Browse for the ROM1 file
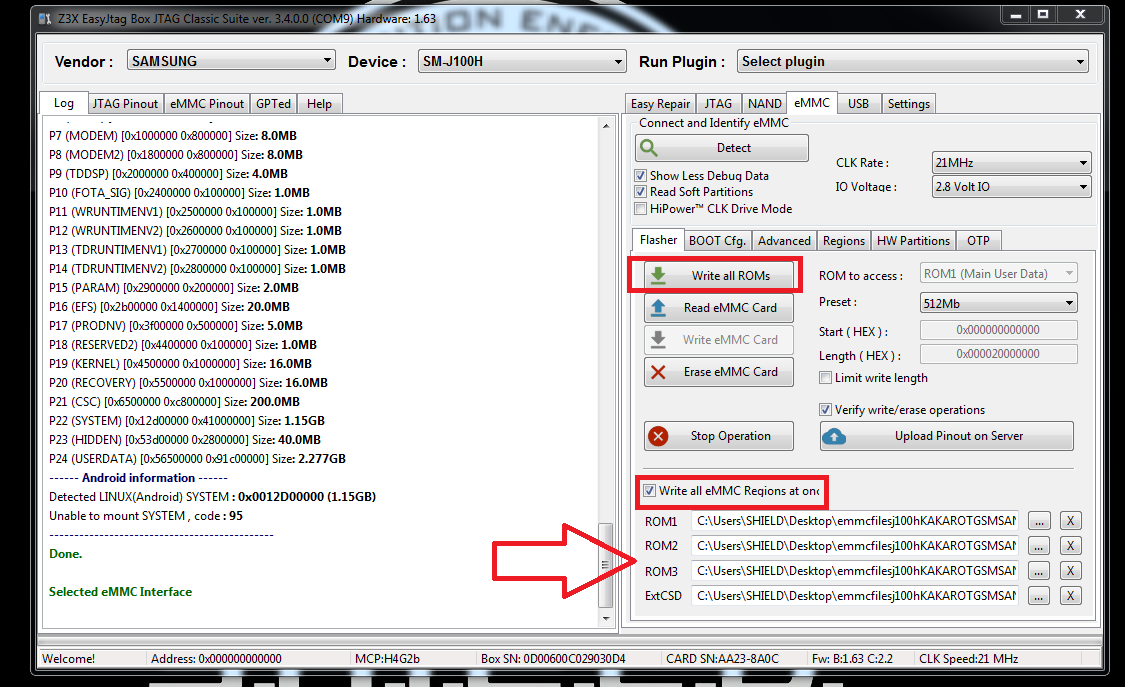Image resolution: width=1125 pixels, height=687 pixels. [x=1039, y=521]
